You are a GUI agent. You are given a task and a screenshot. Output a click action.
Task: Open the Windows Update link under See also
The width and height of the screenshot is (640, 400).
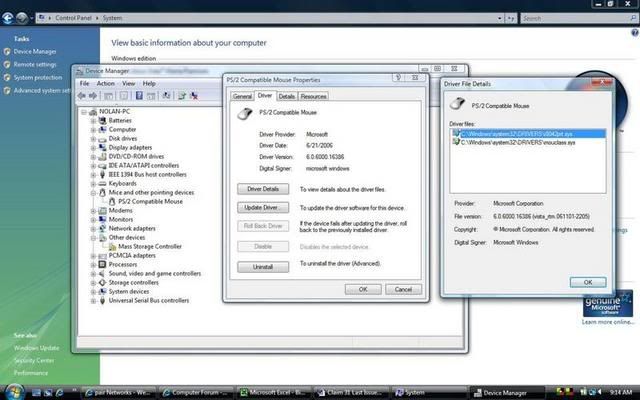[x=36, y=348]
